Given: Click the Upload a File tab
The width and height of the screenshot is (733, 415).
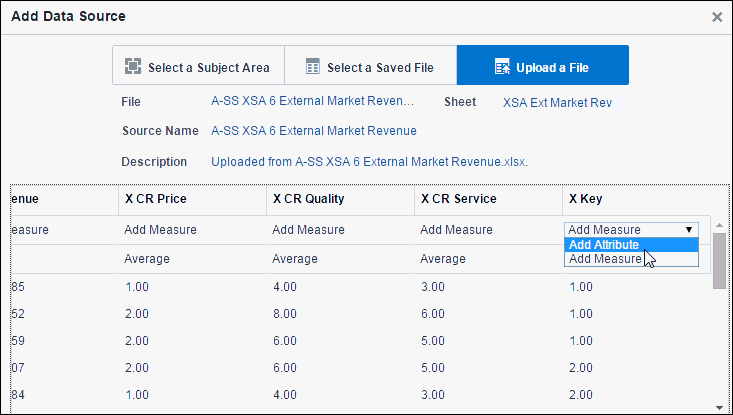Looking at the screenshot, I should click(x=543, y=65).
